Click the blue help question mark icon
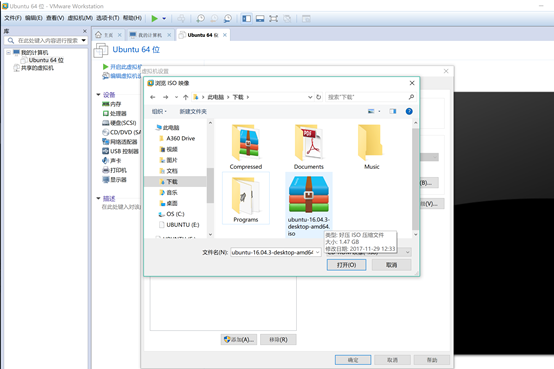Image resolution: width=554 pixels, height=369 pixels. point(409,111)
